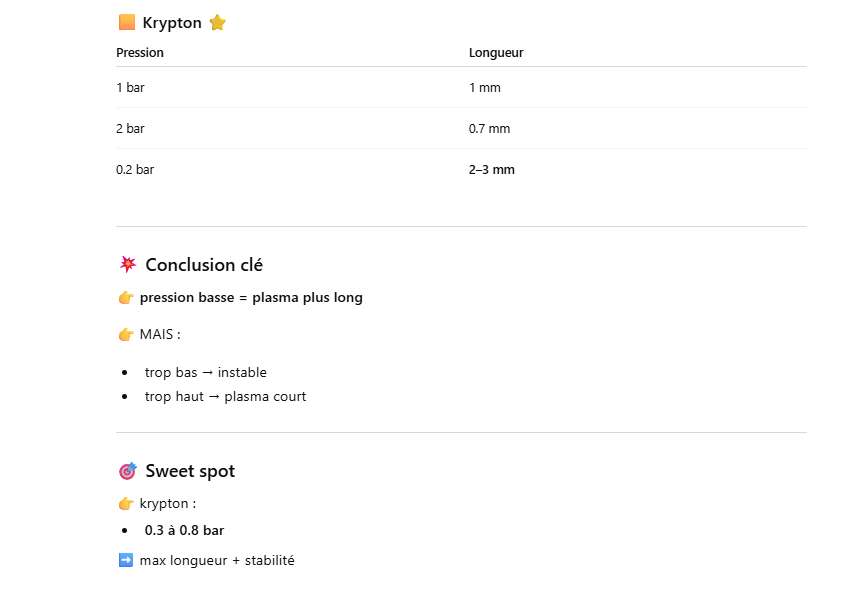Viewport: 854px width, 596px height.
Task: Click the star emoji after Krypton
Action: 217,23
